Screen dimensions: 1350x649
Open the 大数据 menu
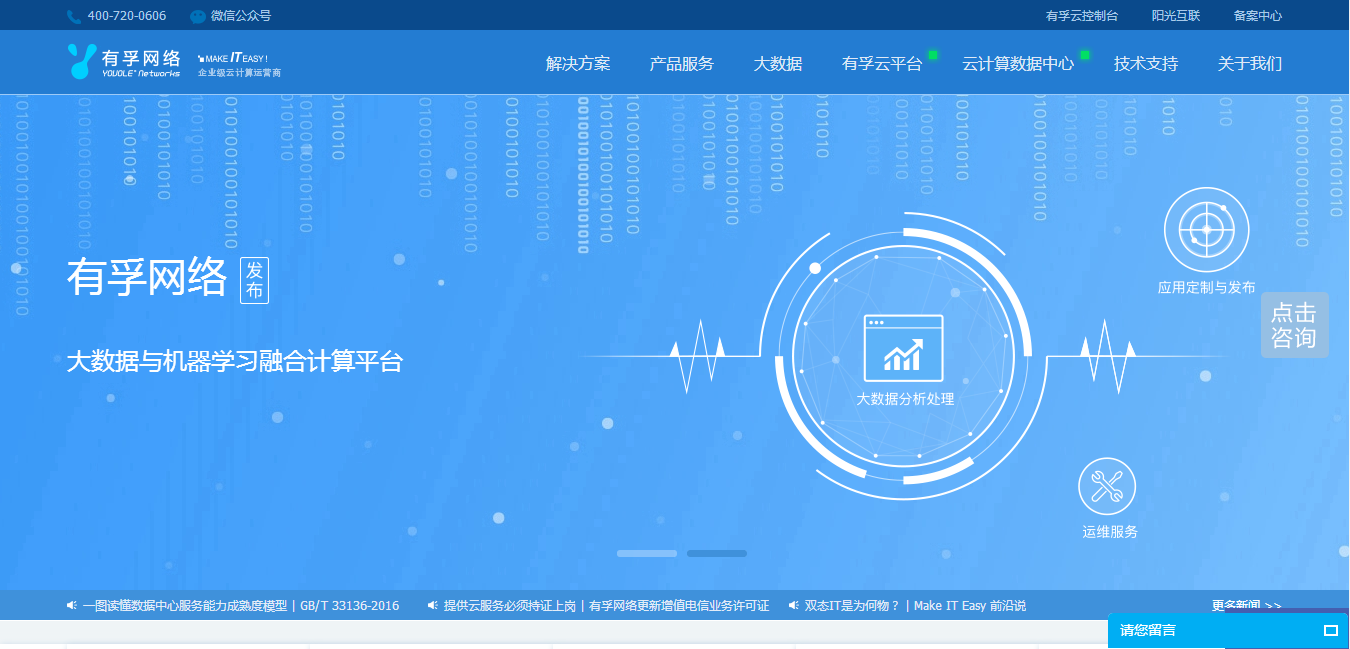click(778, 64)
